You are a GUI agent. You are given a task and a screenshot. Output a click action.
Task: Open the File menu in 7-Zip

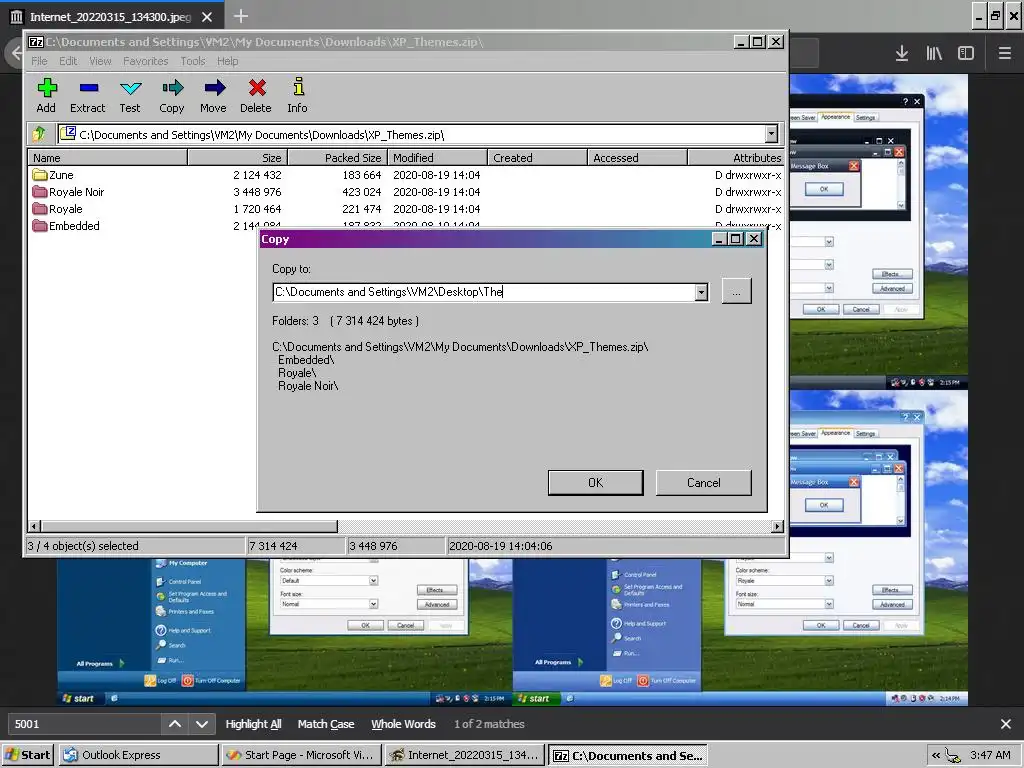click(x=39, y=61)
